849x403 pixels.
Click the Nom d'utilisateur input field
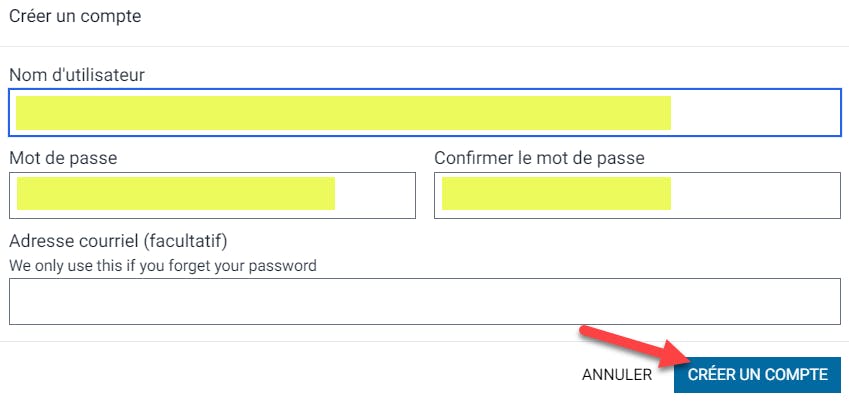(x=424, y=113)
